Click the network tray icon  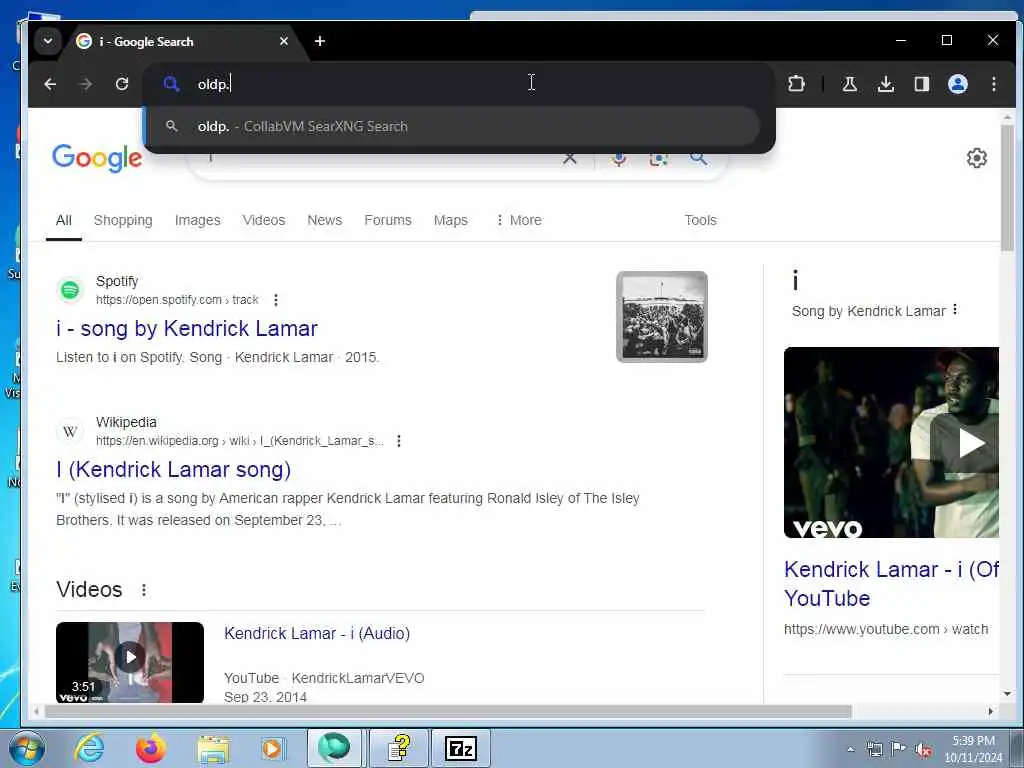tap(874, 749)
